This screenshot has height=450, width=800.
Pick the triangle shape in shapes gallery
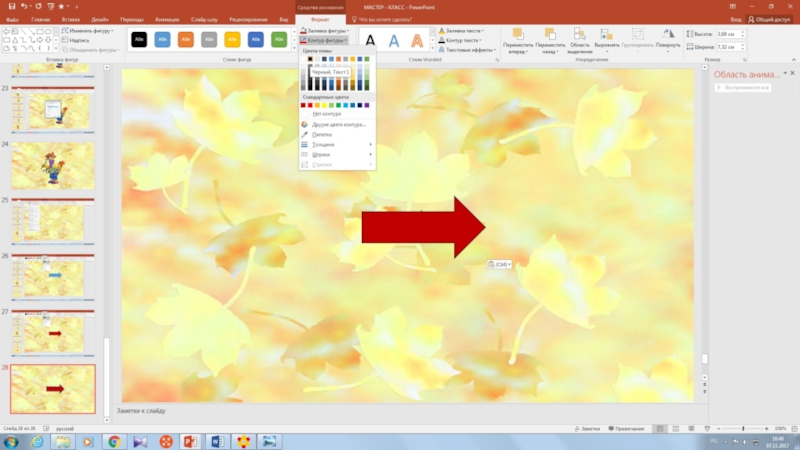pos(15,40)
